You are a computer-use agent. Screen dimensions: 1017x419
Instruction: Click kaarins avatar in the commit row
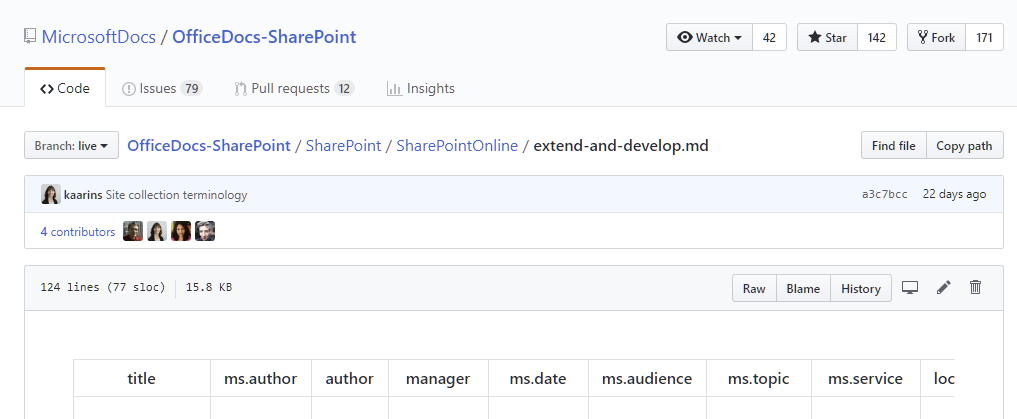pos(50,194)
